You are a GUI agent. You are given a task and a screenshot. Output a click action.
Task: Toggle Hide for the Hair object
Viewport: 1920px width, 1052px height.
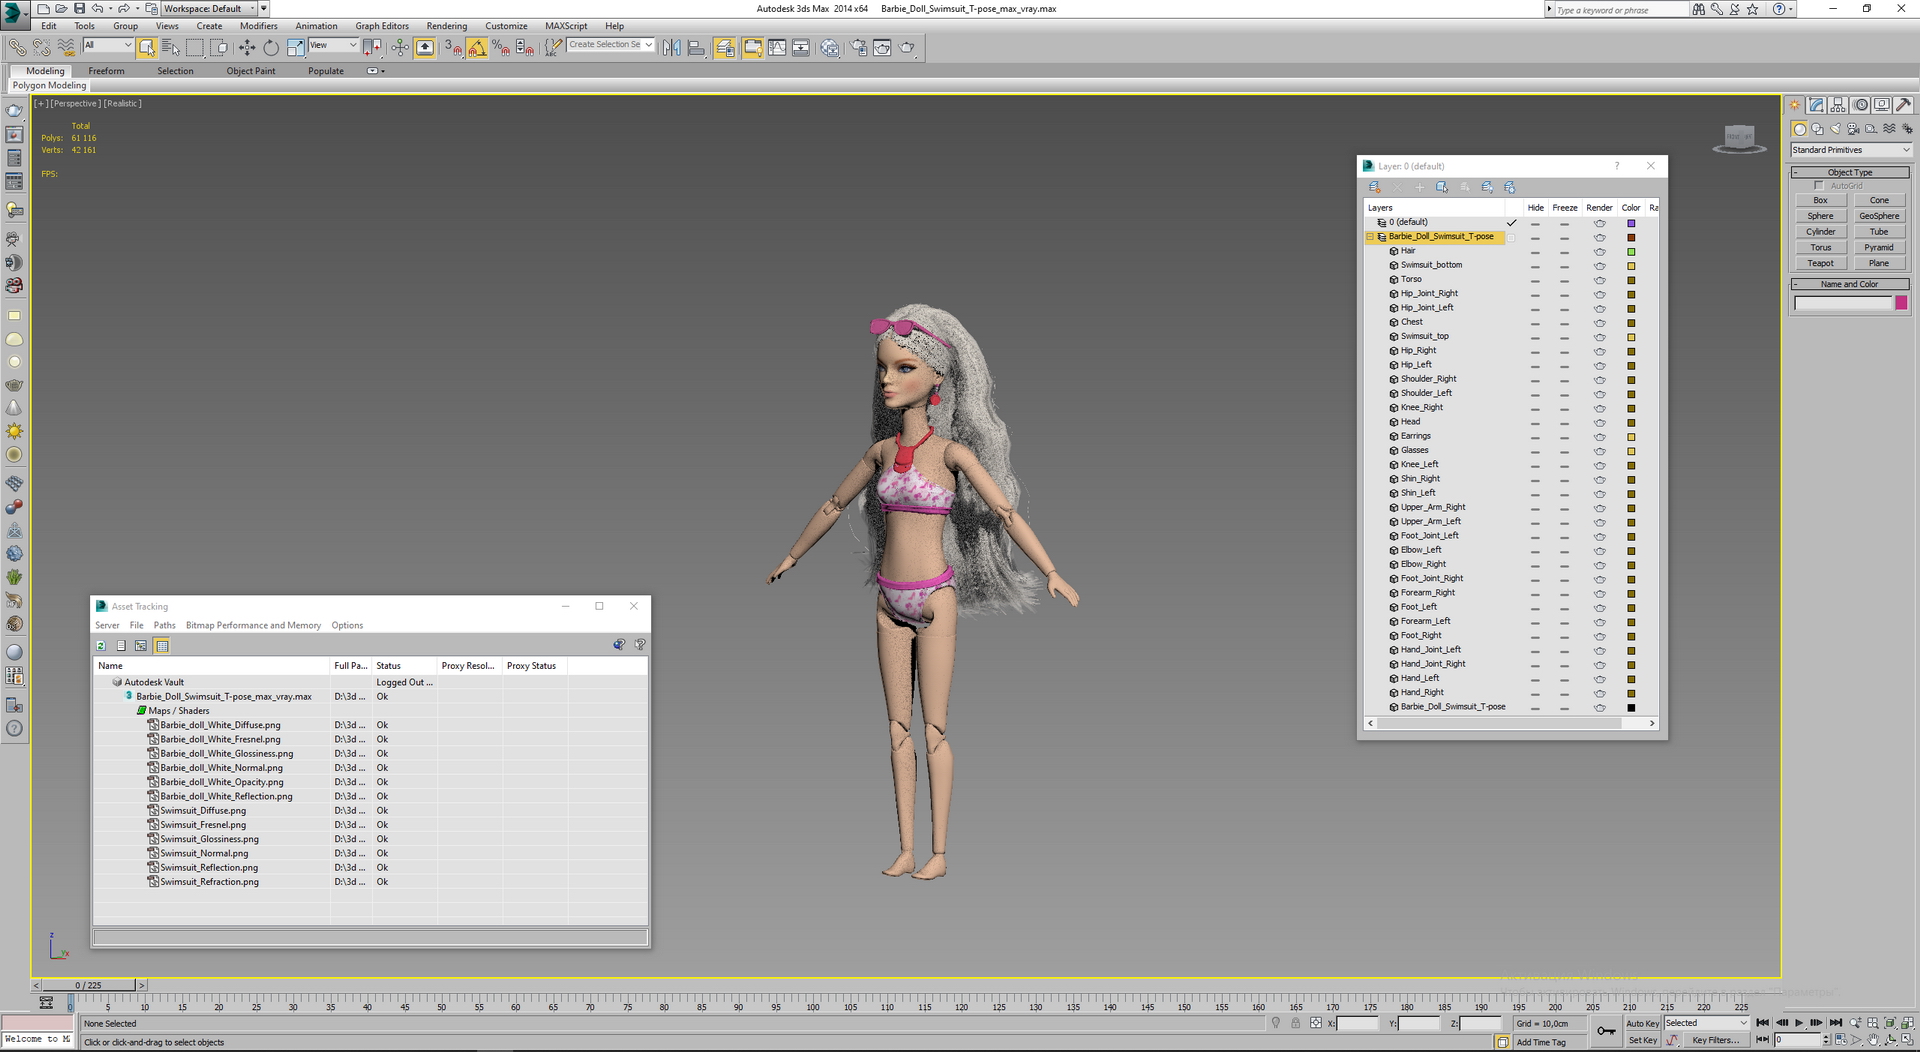pyautogui.click(x=1535, y=252)
